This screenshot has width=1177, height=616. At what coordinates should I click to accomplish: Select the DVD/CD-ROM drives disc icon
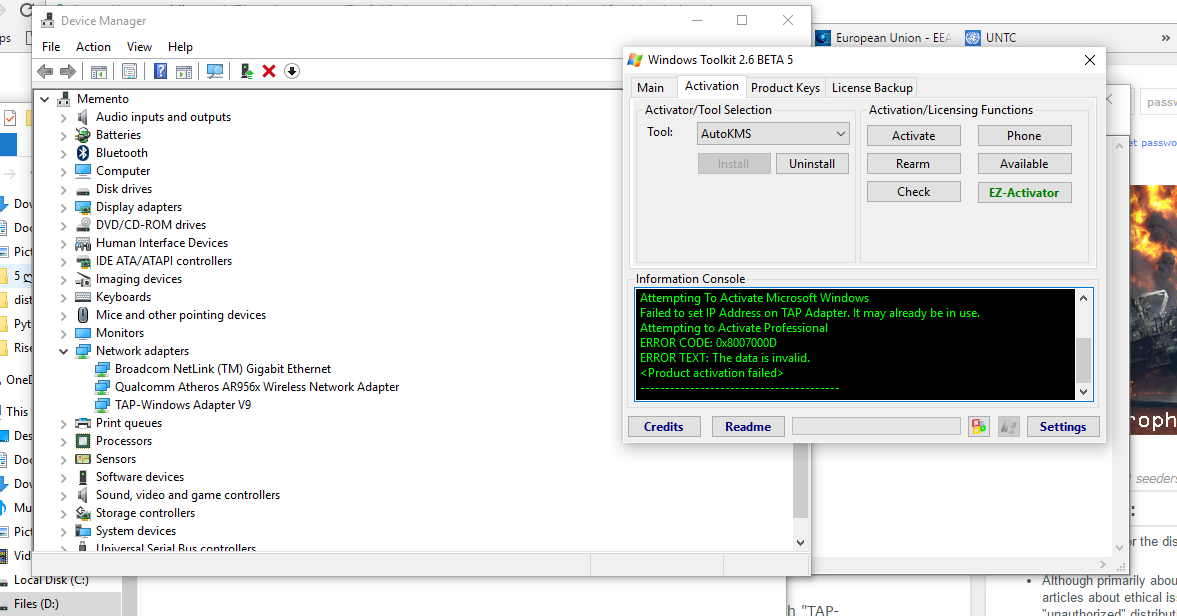(83, 225)
